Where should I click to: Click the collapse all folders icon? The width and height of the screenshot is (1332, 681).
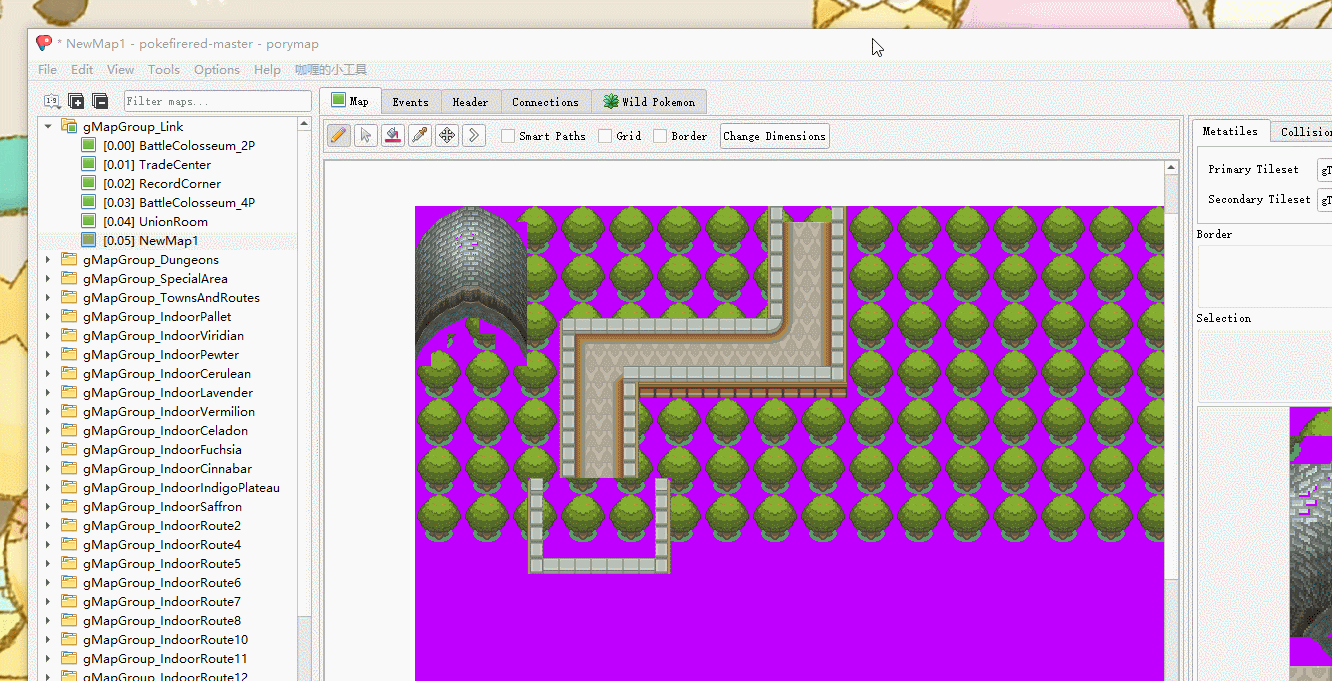(x=100, y=101)
